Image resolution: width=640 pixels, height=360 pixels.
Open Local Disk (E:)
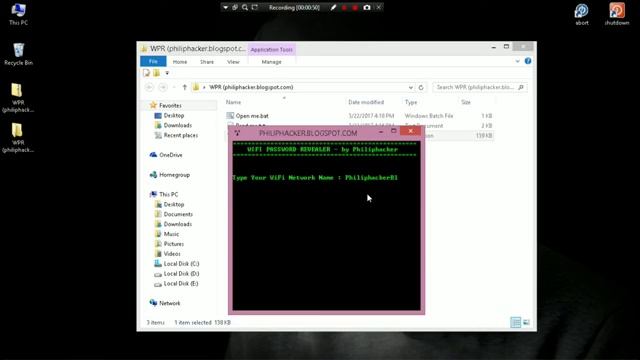coord(181,284)
